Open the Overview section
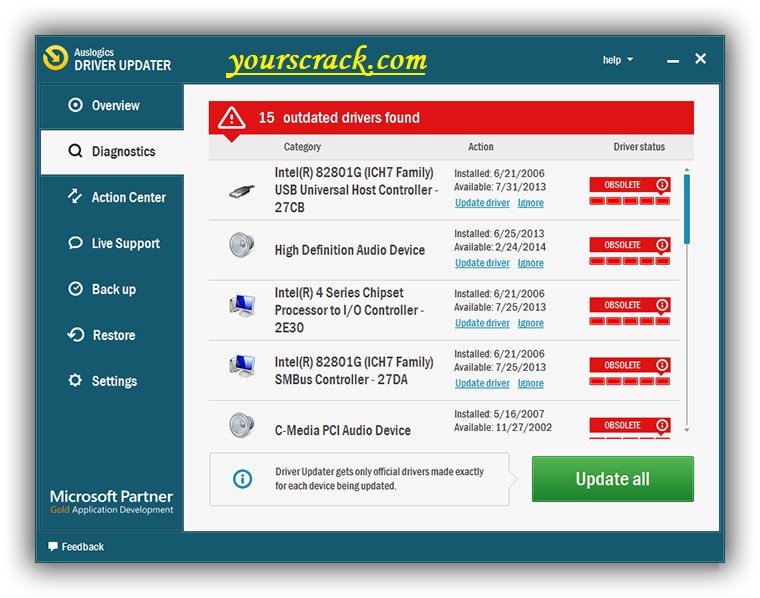Image resolution: width=760 pixels, height=598 pixels. [x=112, y=106]
